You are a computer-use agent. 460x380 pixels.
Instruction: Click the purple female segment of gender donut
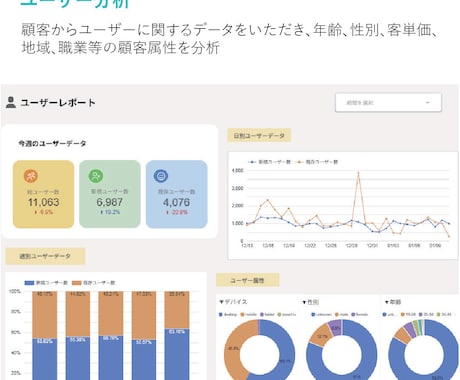click(336, 327)
